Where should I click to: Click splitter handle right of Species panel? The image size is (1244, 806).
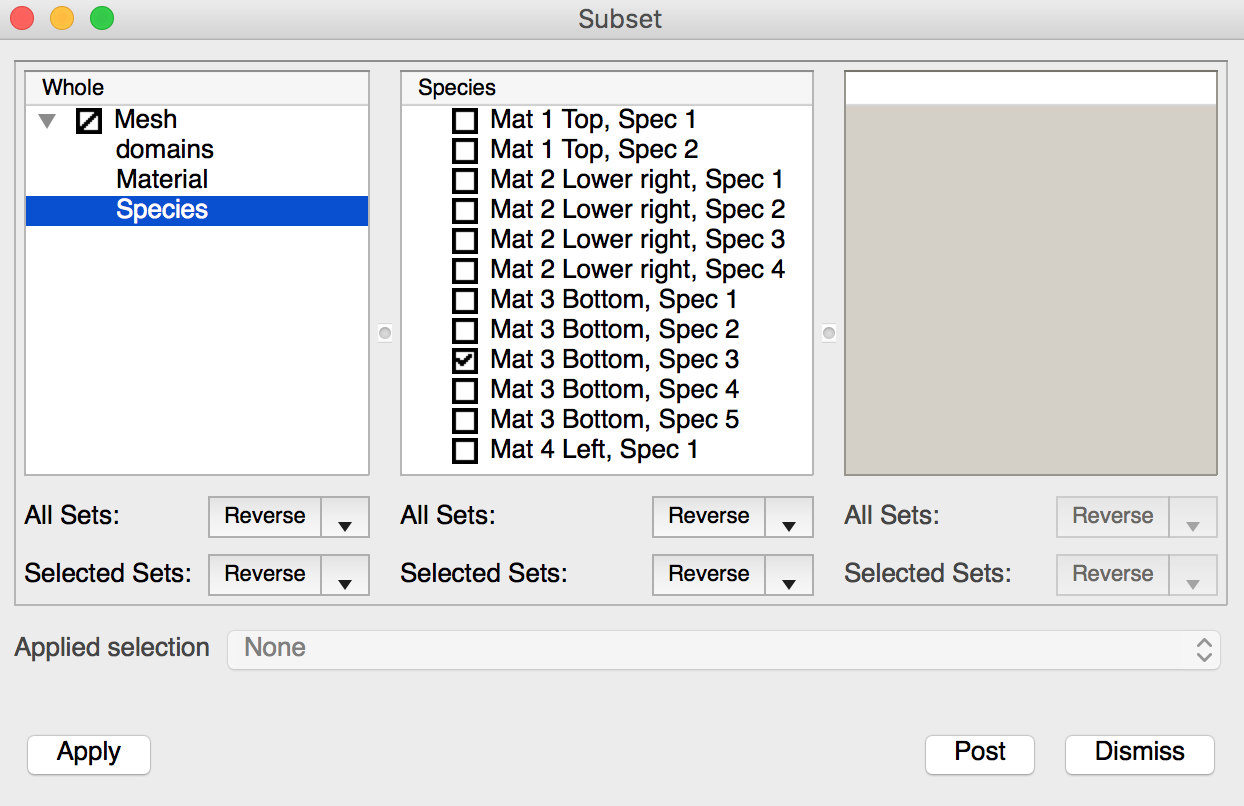828,333
